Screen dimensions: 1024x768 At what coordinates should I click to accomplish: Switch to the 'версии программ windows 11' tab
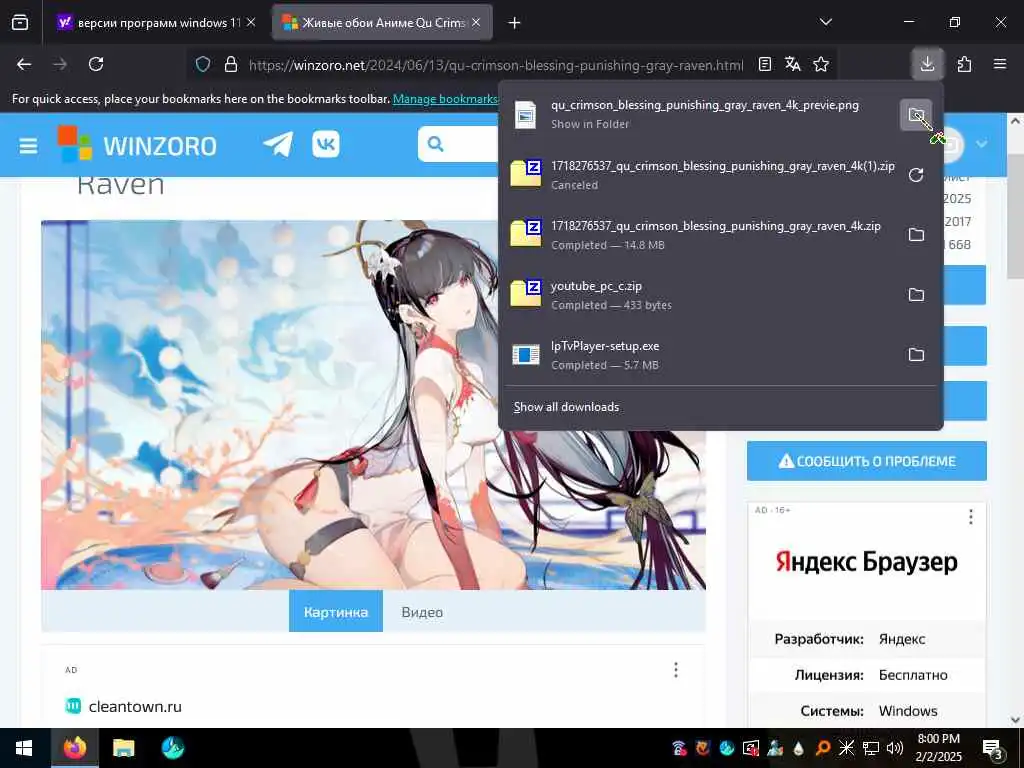pyautogui.click(x=157, y=23)
